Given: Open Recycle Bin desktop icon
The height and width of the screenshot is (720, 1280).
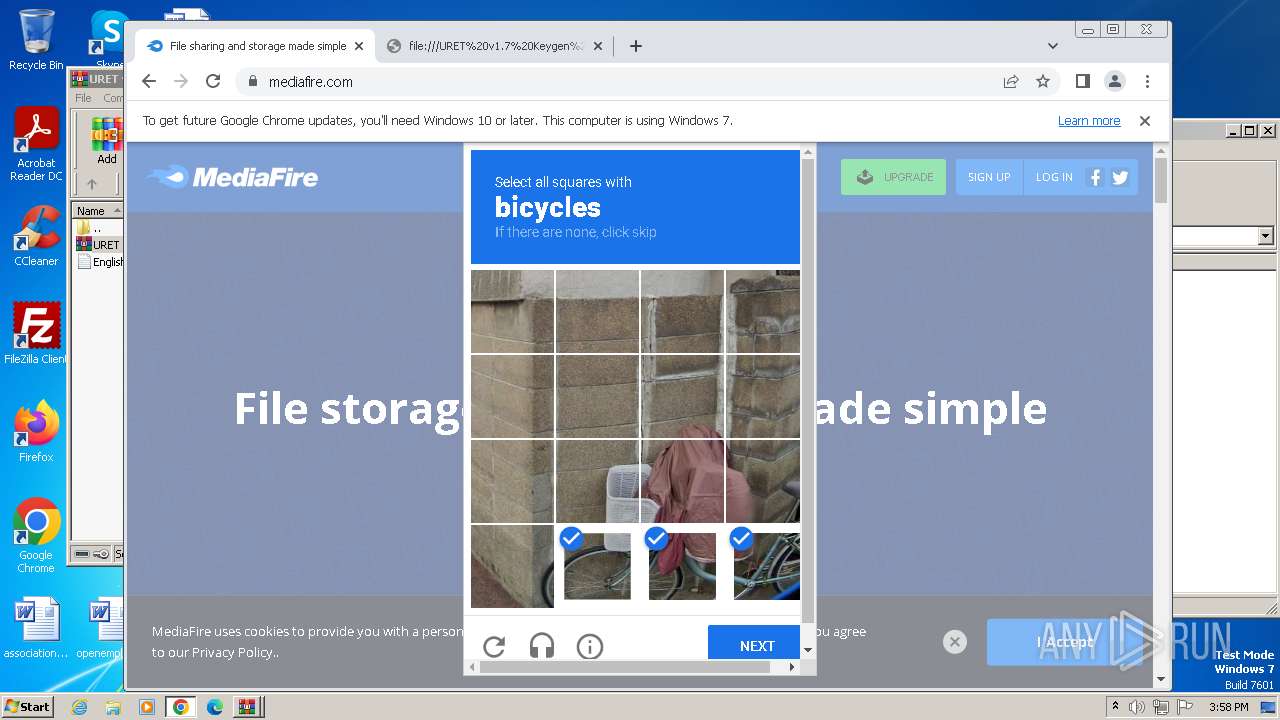Looking at the screenshot, I should tap(36, 40).
